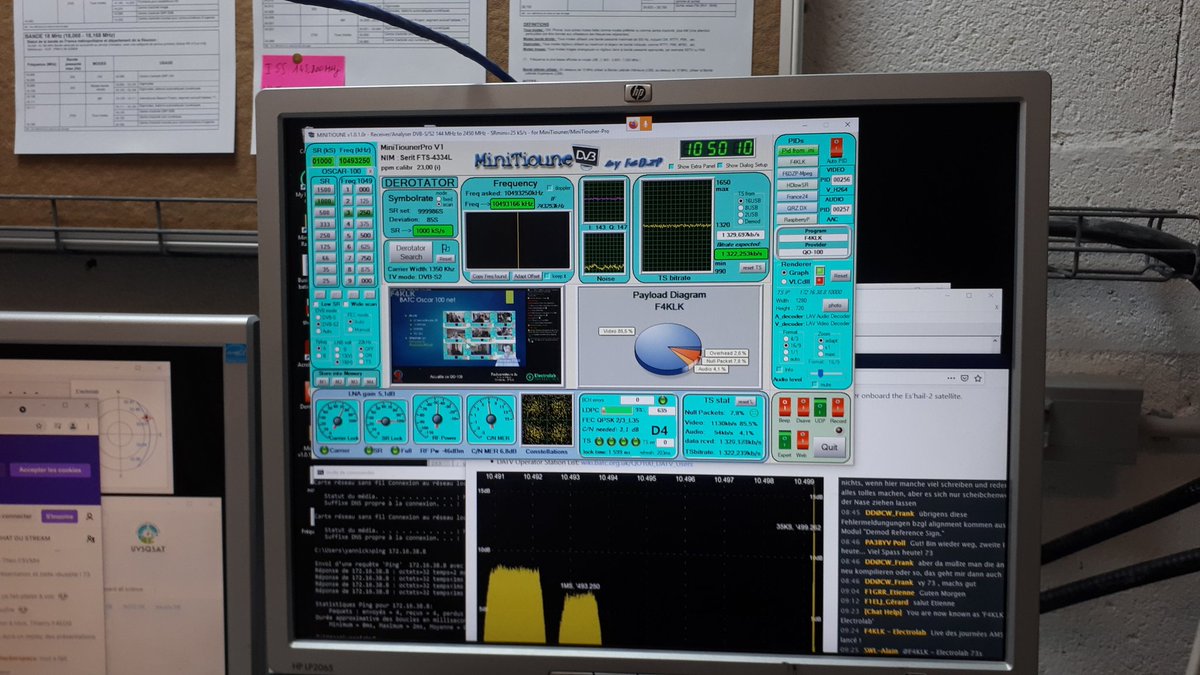Click TS stat reset button

(746, 401)
